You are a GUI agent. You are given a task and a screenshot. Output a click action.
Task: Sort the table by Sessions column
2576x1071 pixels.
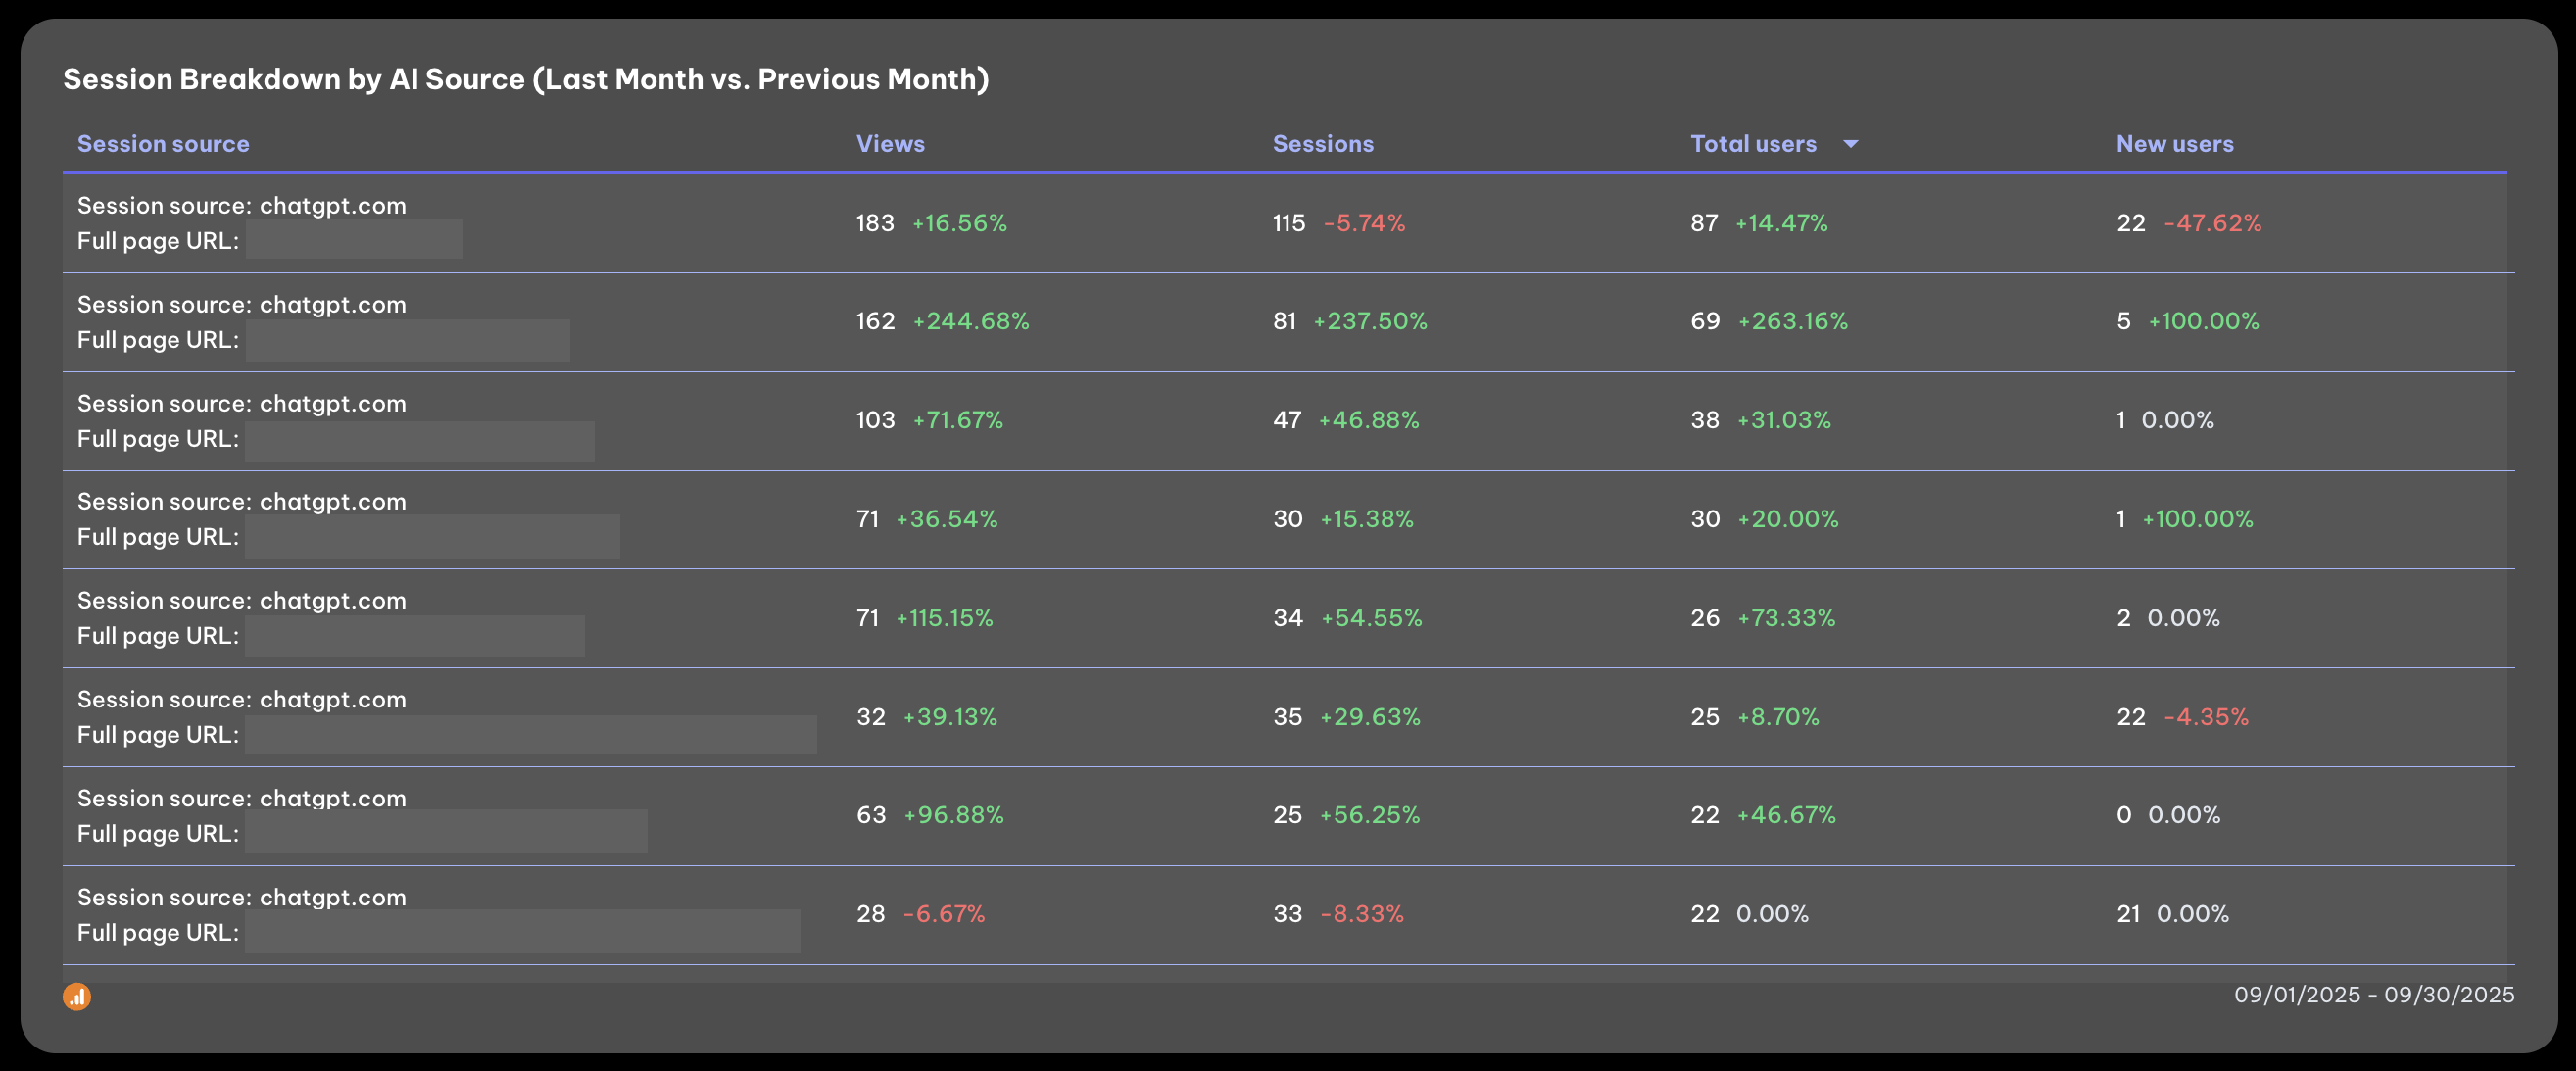coord(1324,143)
